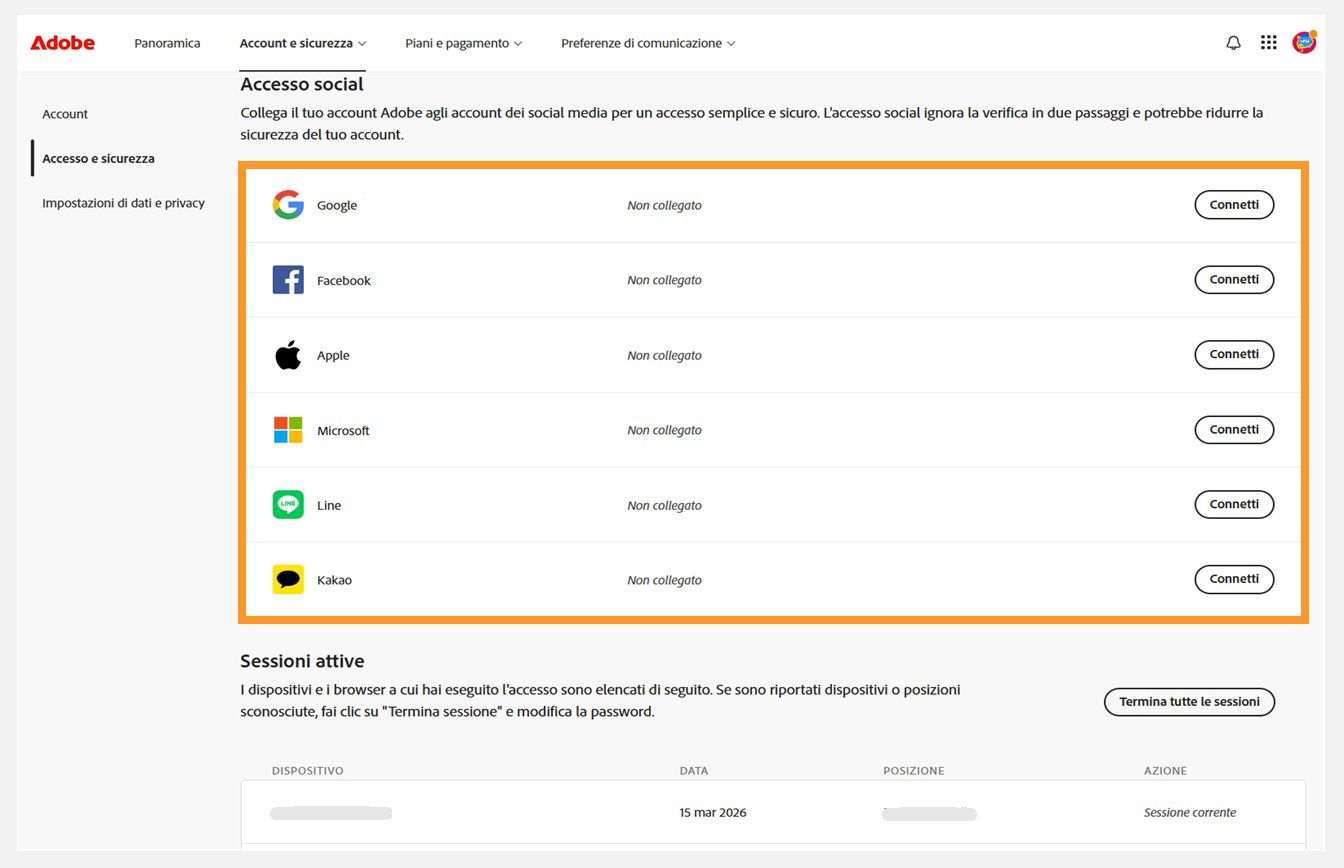Expand the Account e sicurezza dropdown
The width and height of the screenshot is (1344, 868).
coord(302,43)
